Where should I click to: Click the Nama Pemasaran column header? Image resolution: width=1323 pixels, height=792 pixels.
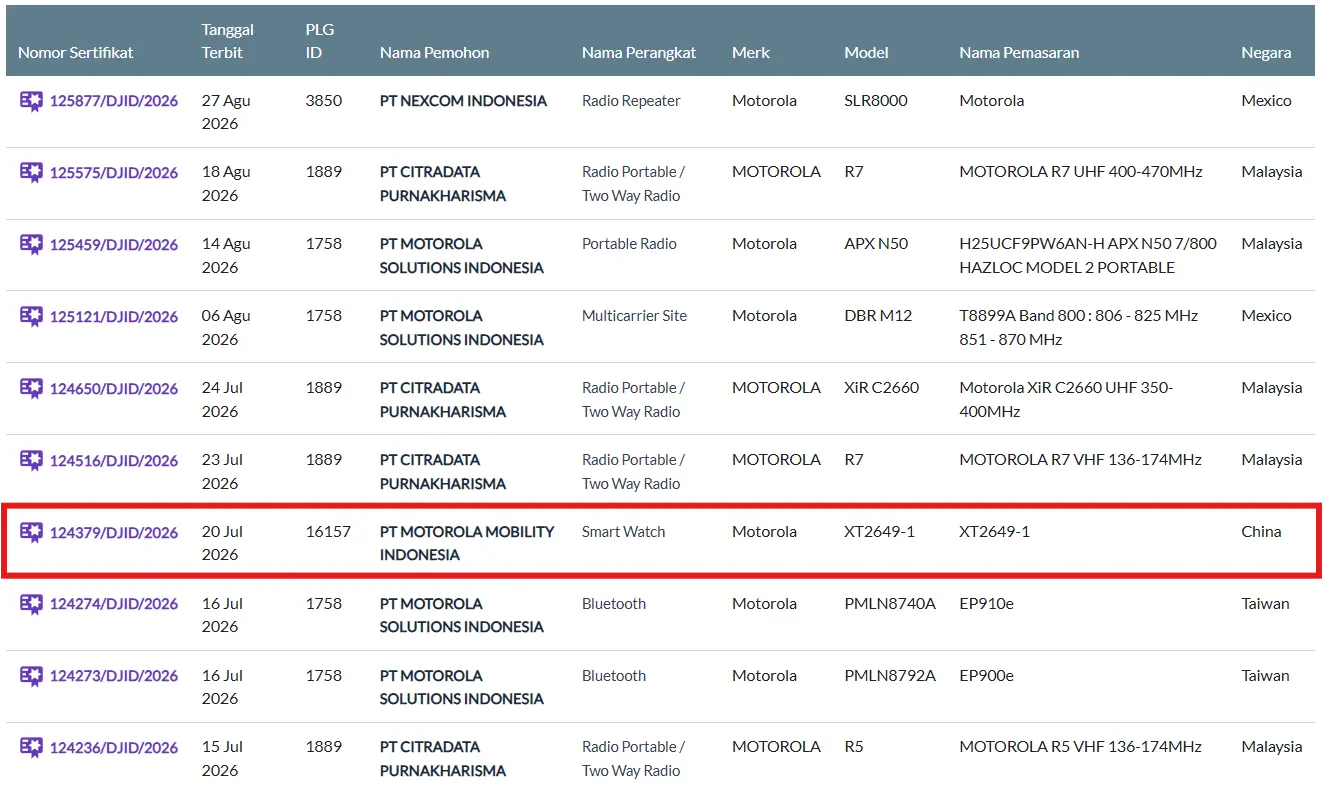(x=1019, y=53)
